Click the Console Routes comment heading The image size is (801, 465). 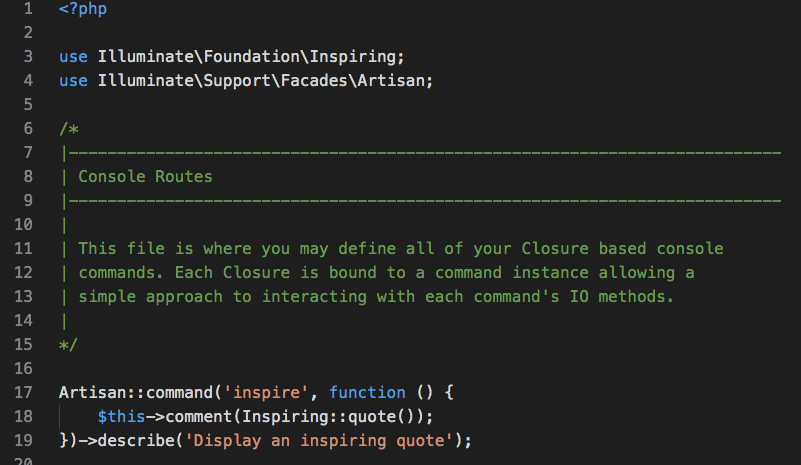pyautogui.click(x=145, y=176)
